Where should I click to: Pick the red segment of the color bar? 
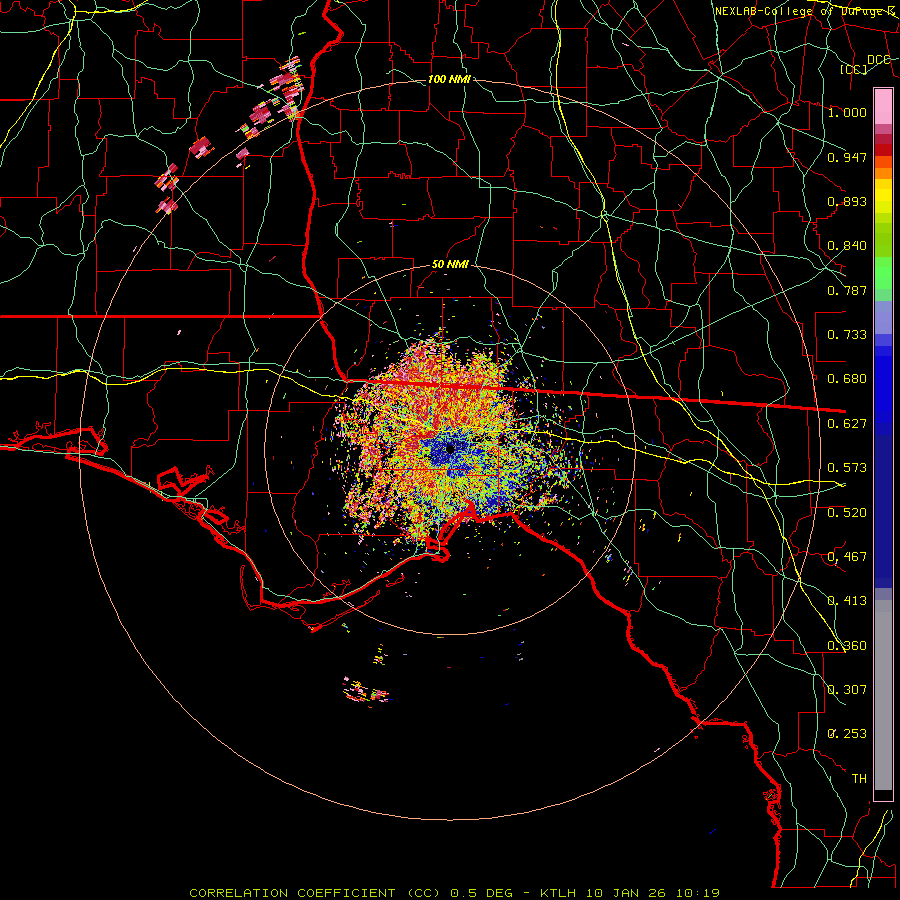[883, 150]
